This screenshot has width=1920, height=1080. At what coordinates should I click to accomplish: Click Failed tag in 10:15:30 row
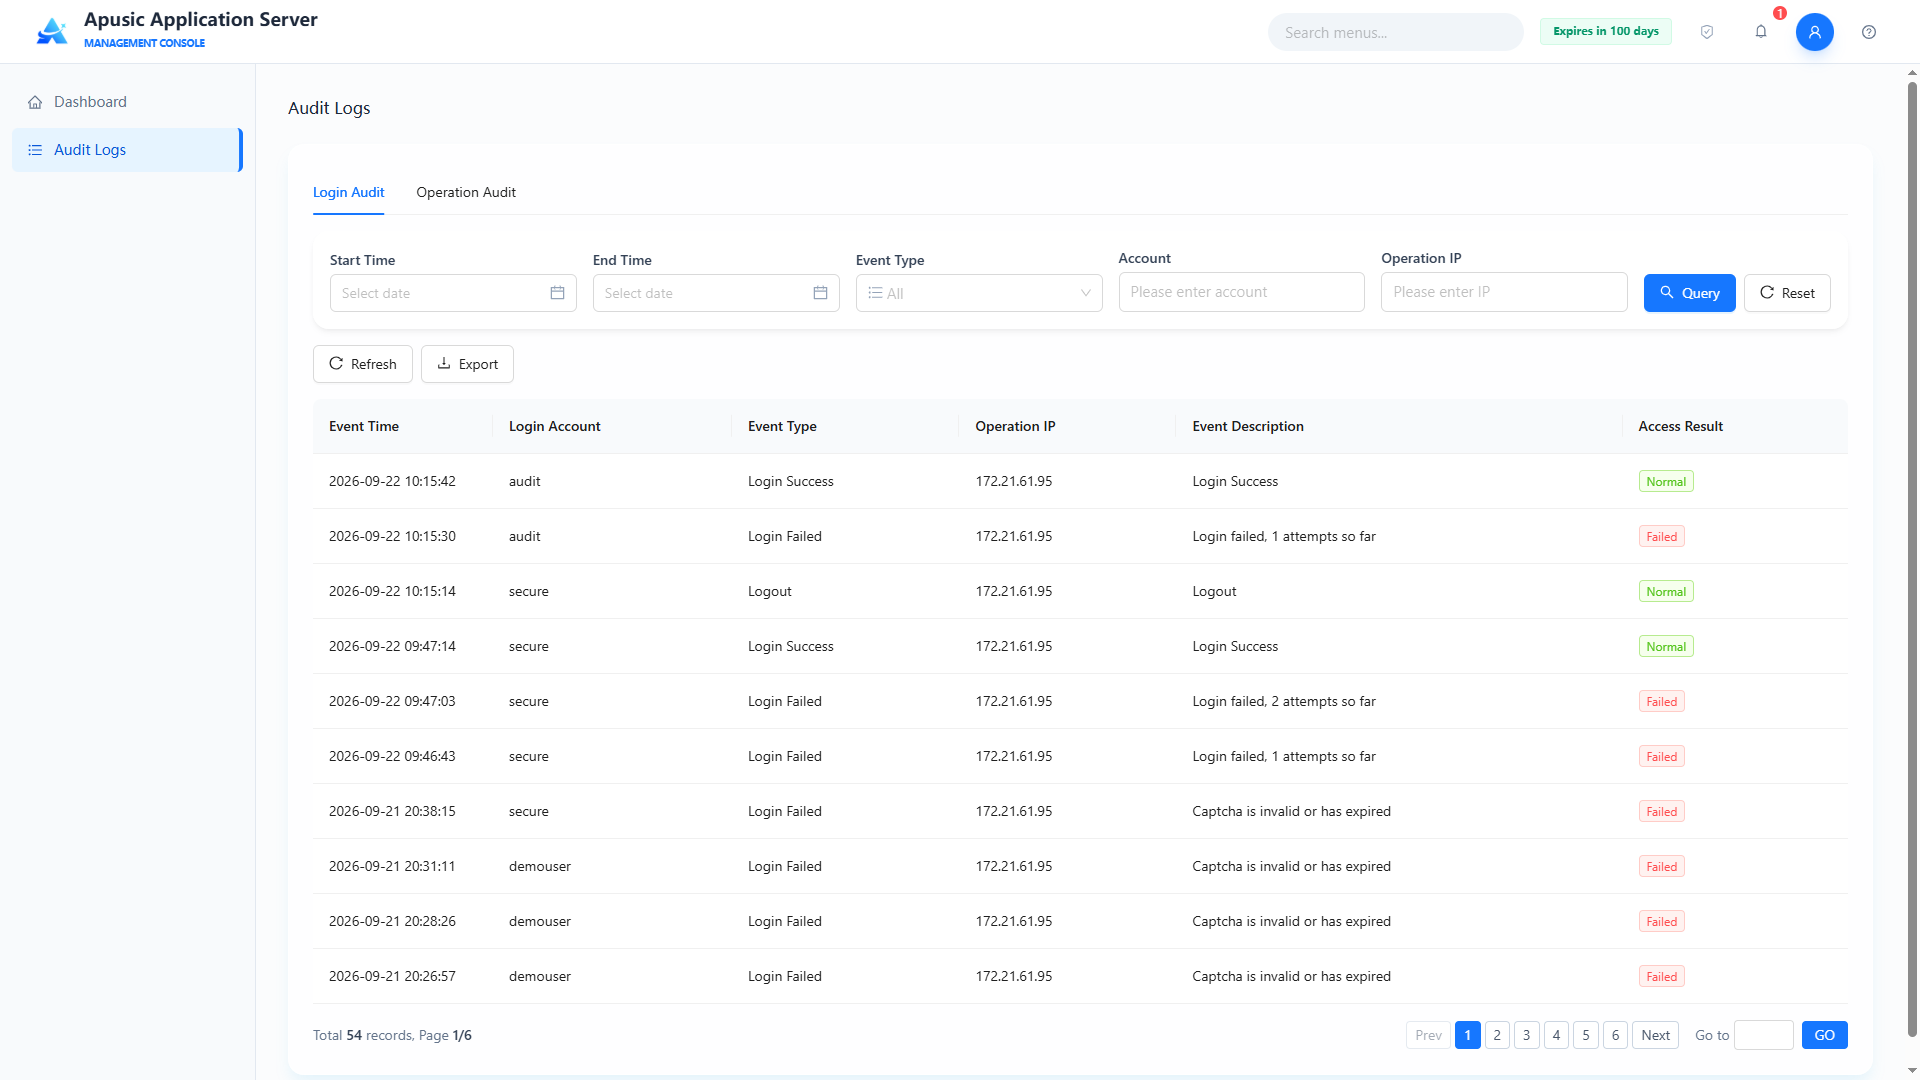pos(1662,536)
